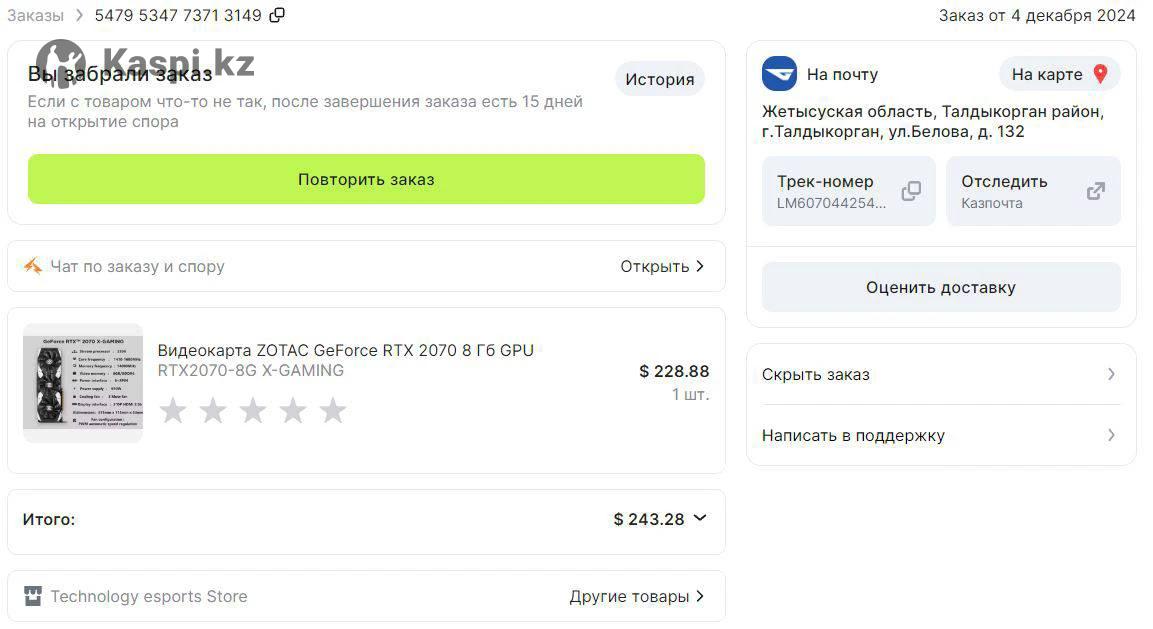Screen dimensions: 1153x629
Task: Click the Technology esports Store icon
Action: (x=32, y=596)
